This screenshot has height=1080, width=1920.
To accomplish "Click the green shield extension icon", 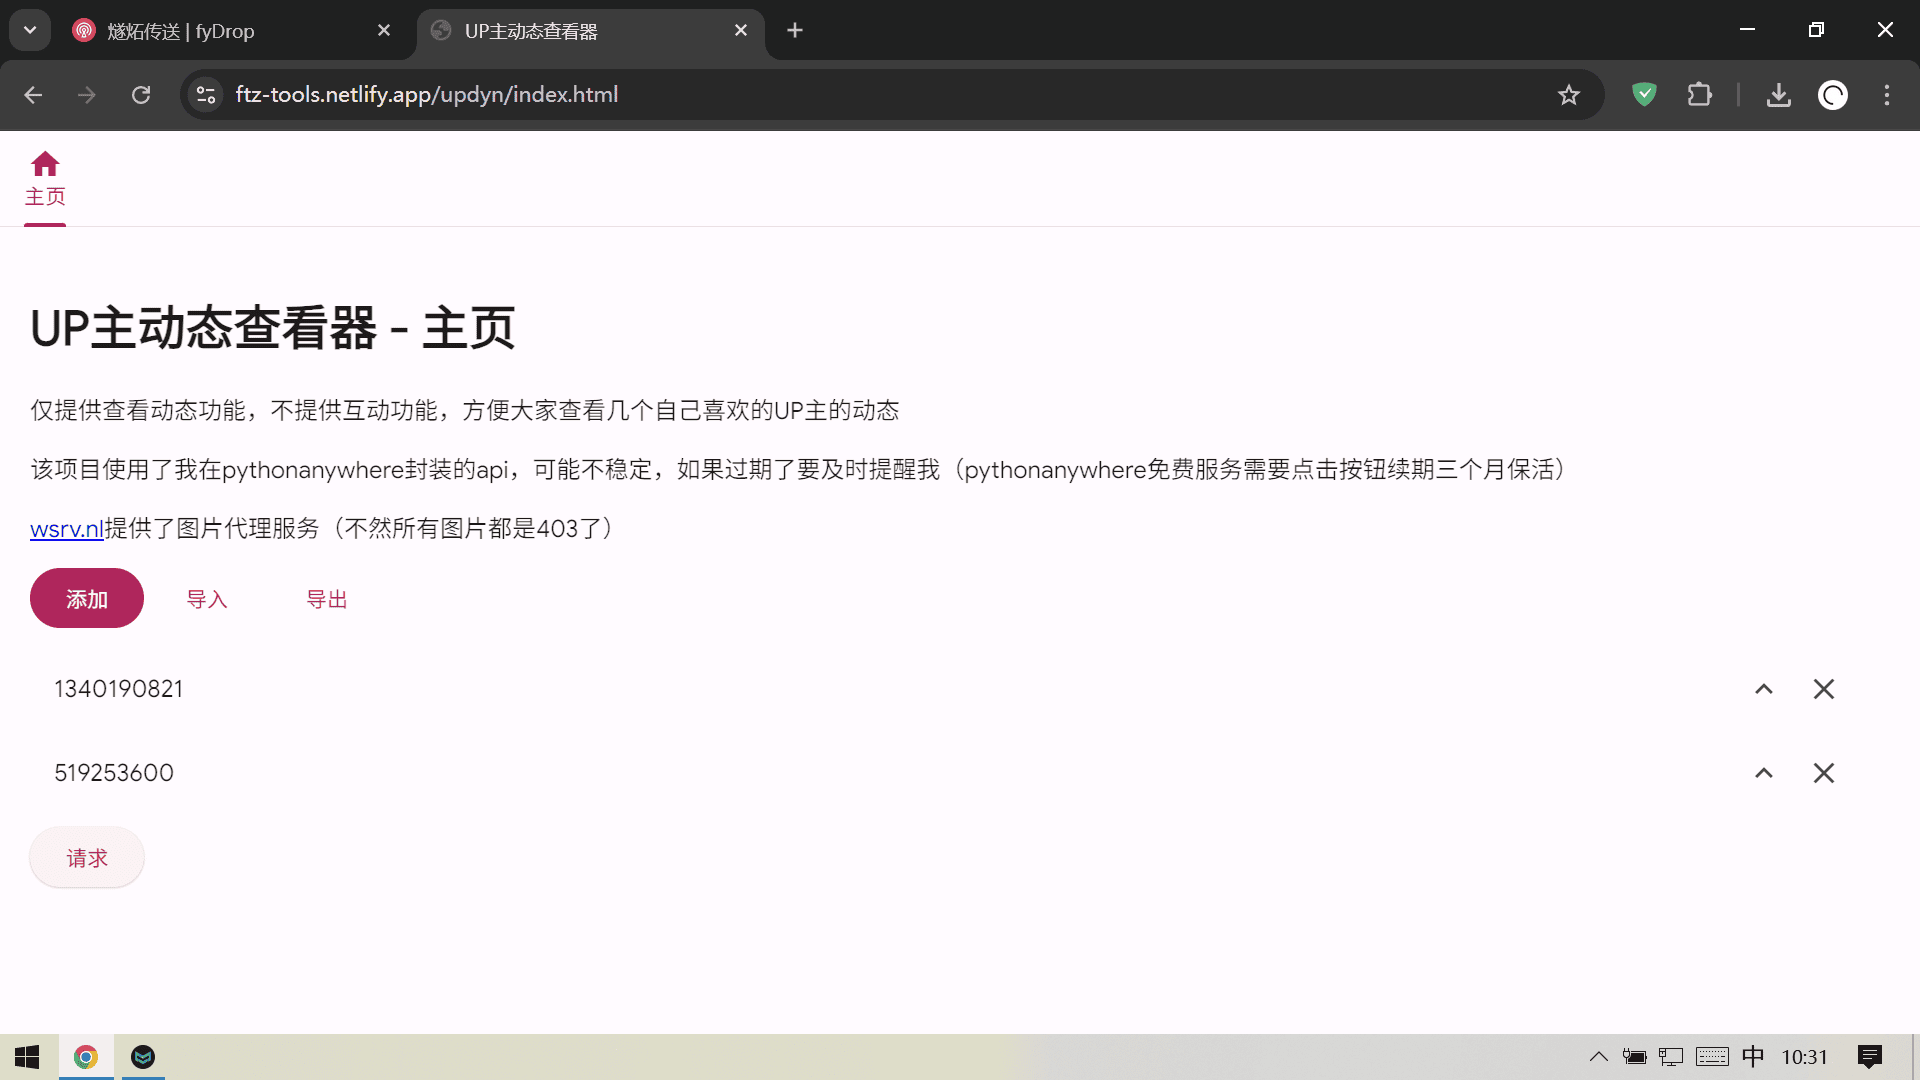I will (x=1644, y=95).
